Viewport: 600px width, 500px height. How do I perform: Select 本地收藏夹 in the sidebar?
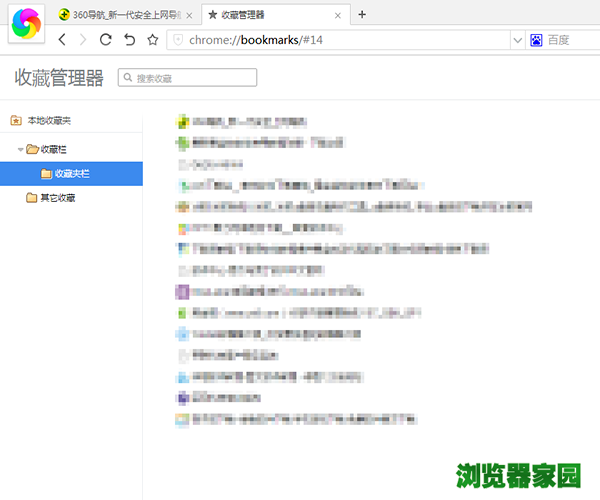(48, 121)
